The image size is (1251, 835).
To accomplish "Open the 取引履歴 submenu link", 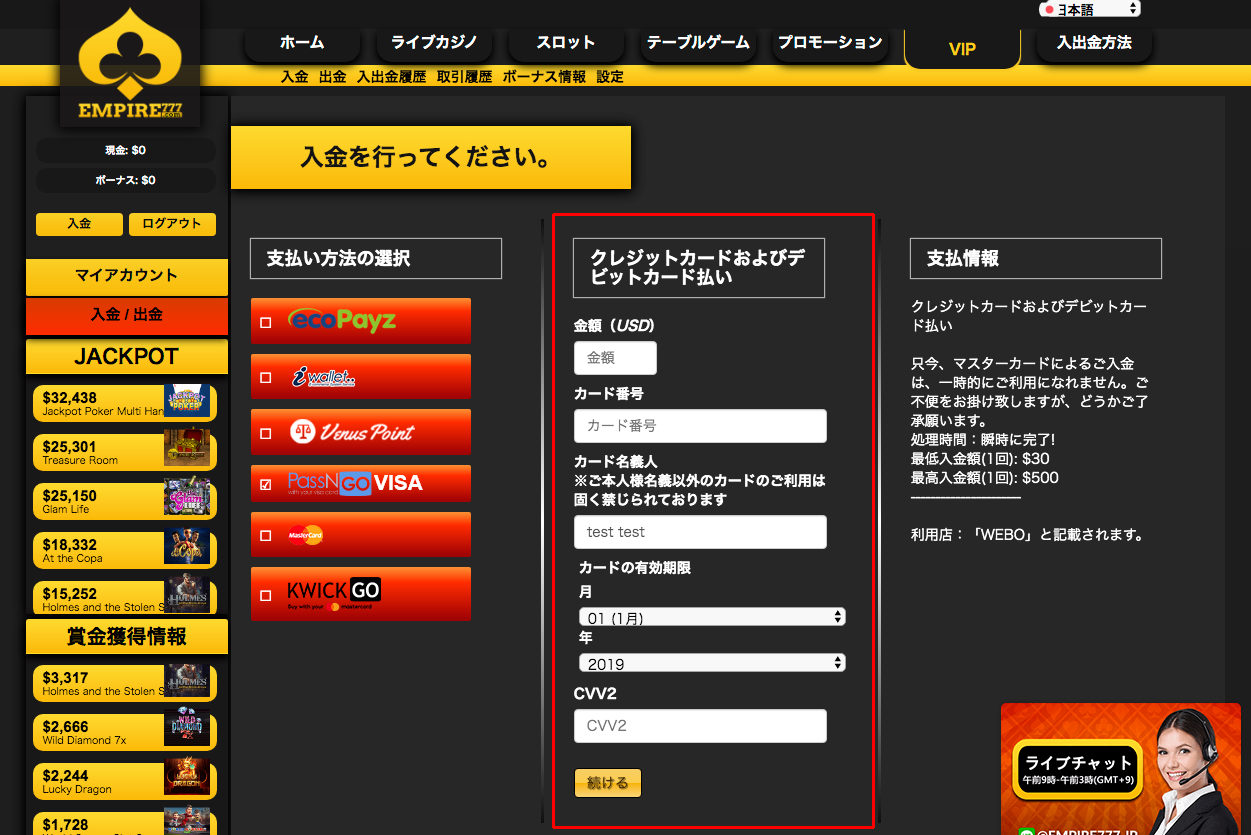I will (465, 77).
